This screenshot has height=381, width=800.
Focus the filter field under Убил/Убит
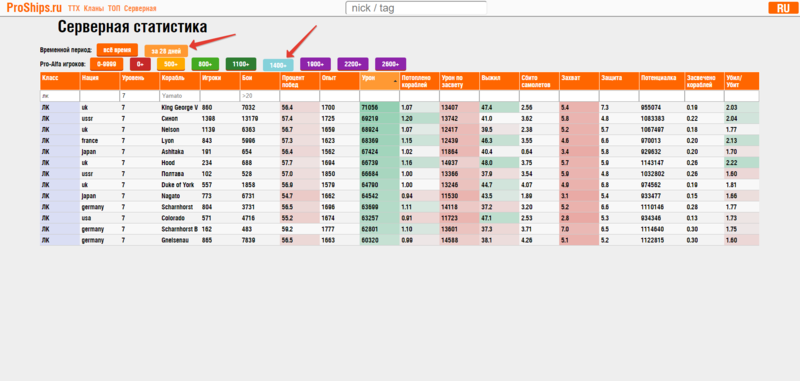tap(742, 96)
